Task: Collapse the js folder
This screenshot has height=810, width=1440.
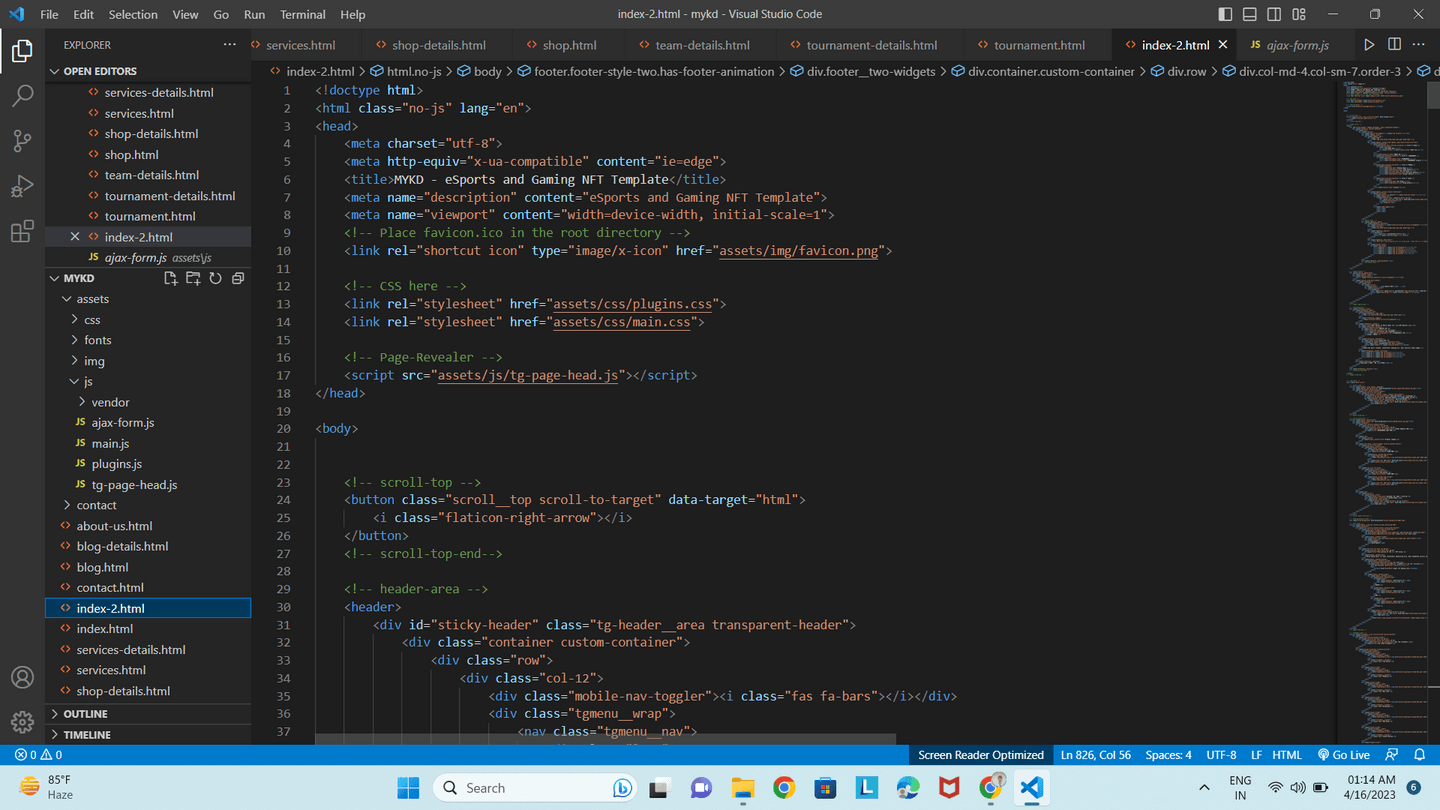Action: 148,381
